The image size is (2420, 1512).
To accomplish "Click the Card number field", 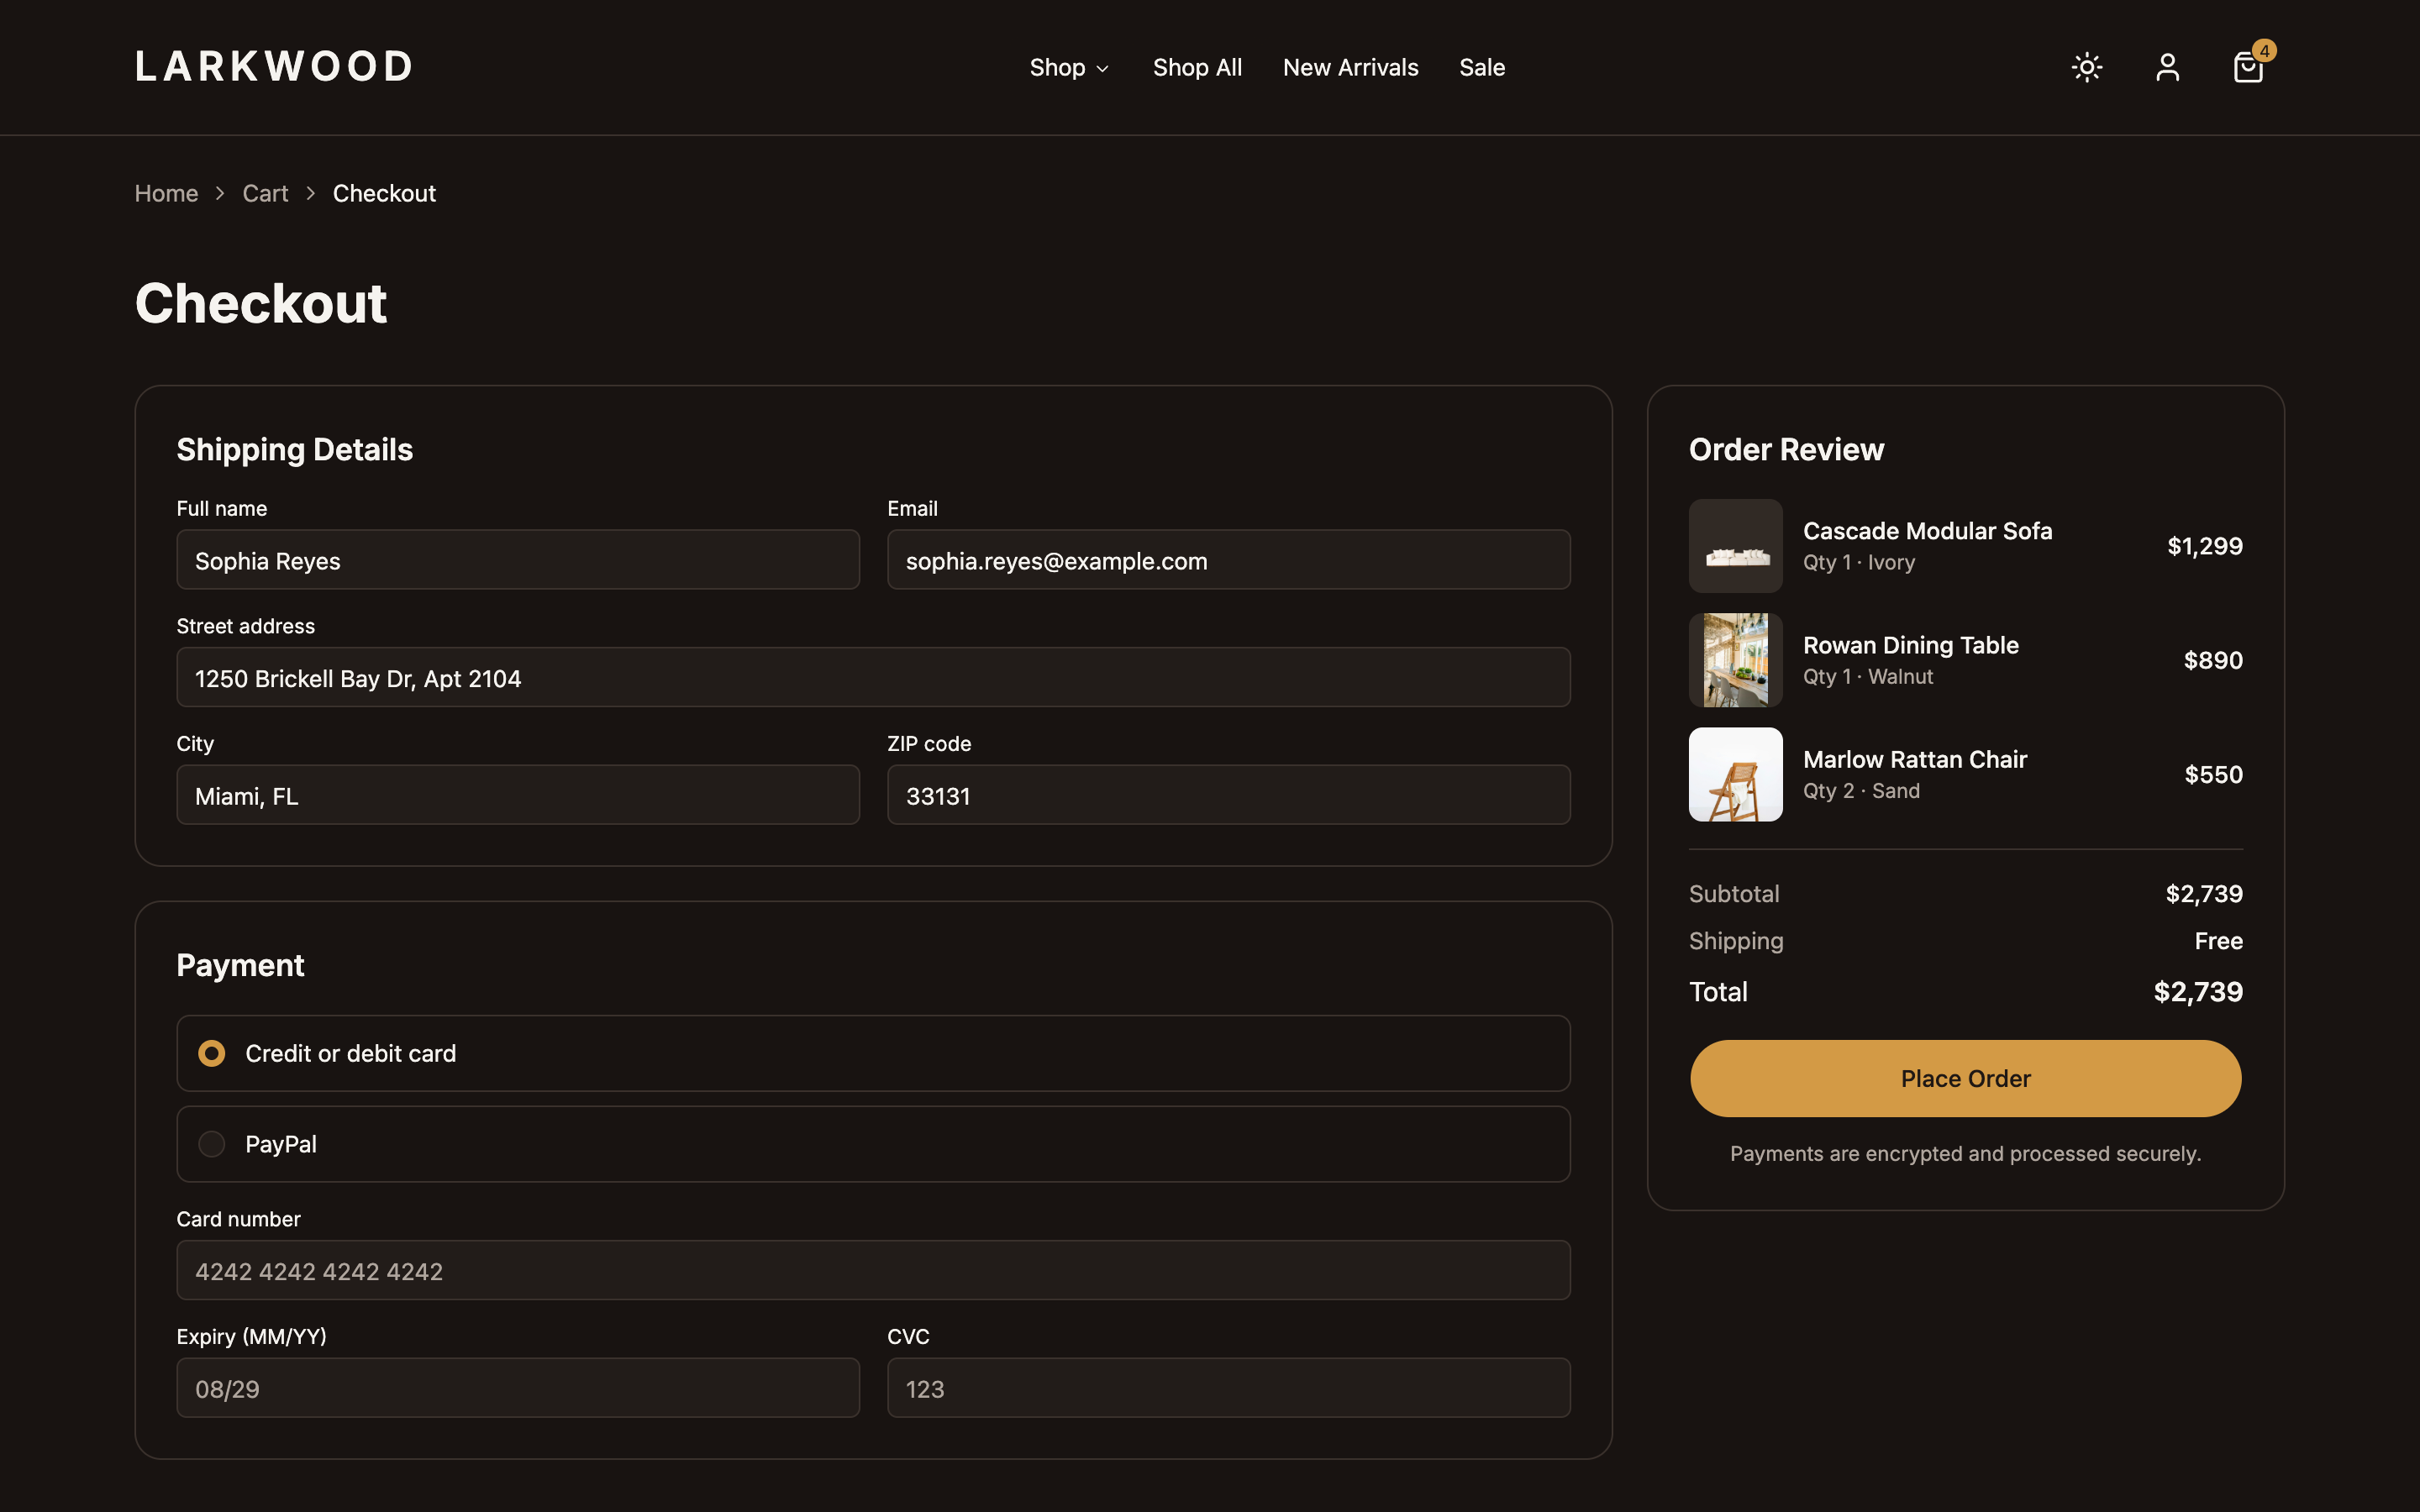I will point(873,1270).
